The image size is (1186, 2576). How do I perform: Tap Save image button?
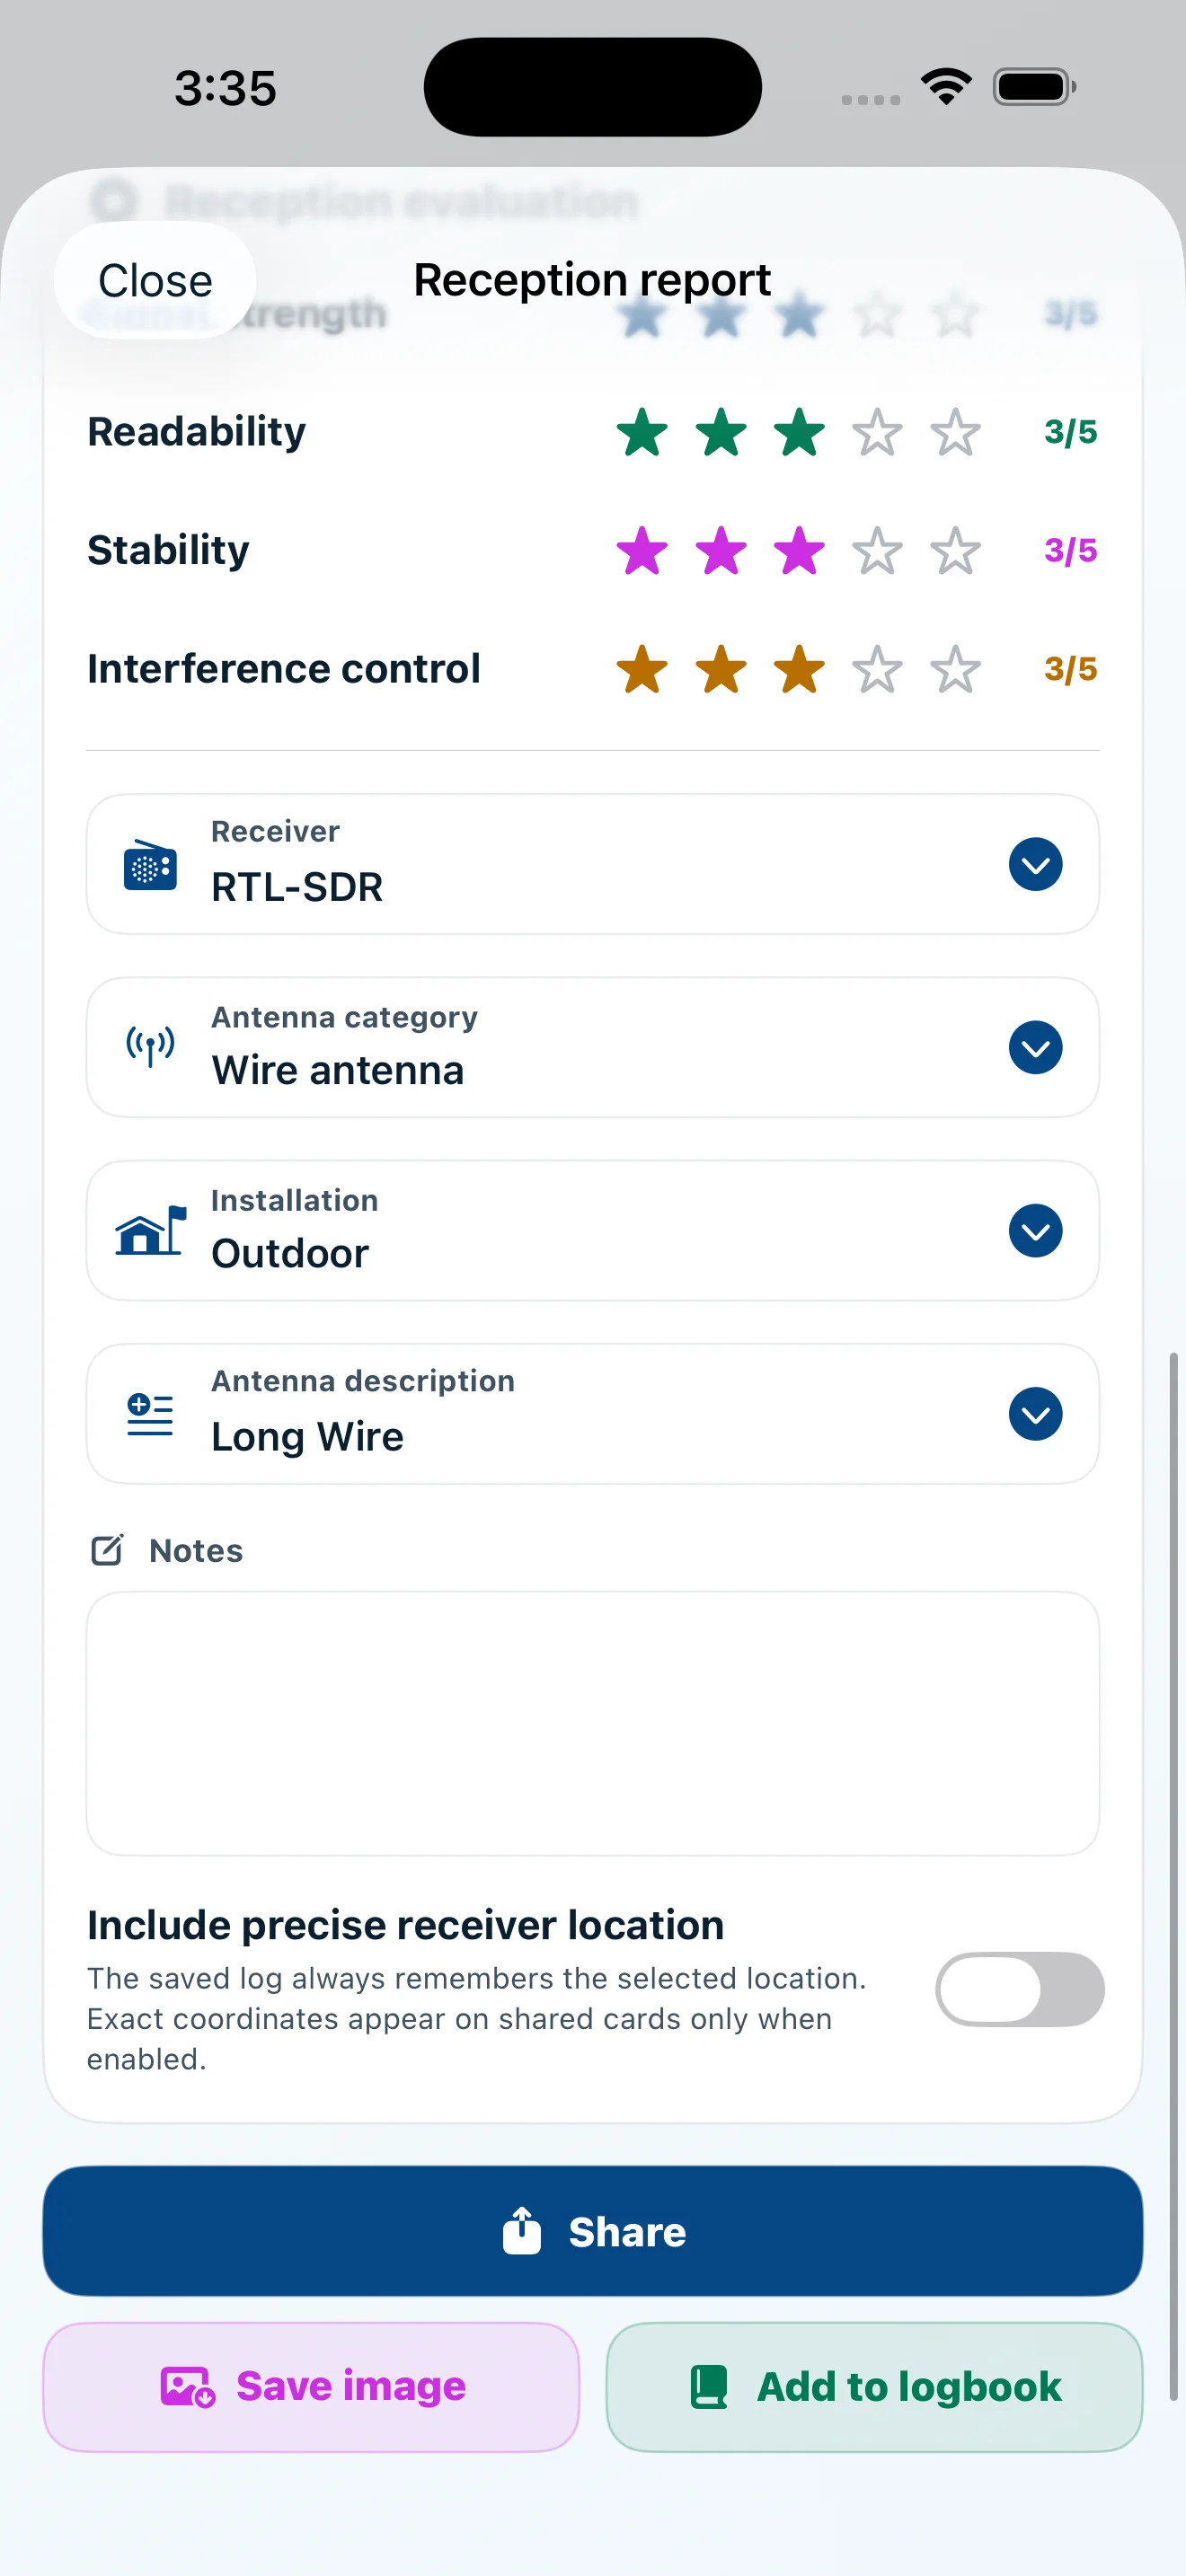pyautogui.click(x=311, y=2386)
